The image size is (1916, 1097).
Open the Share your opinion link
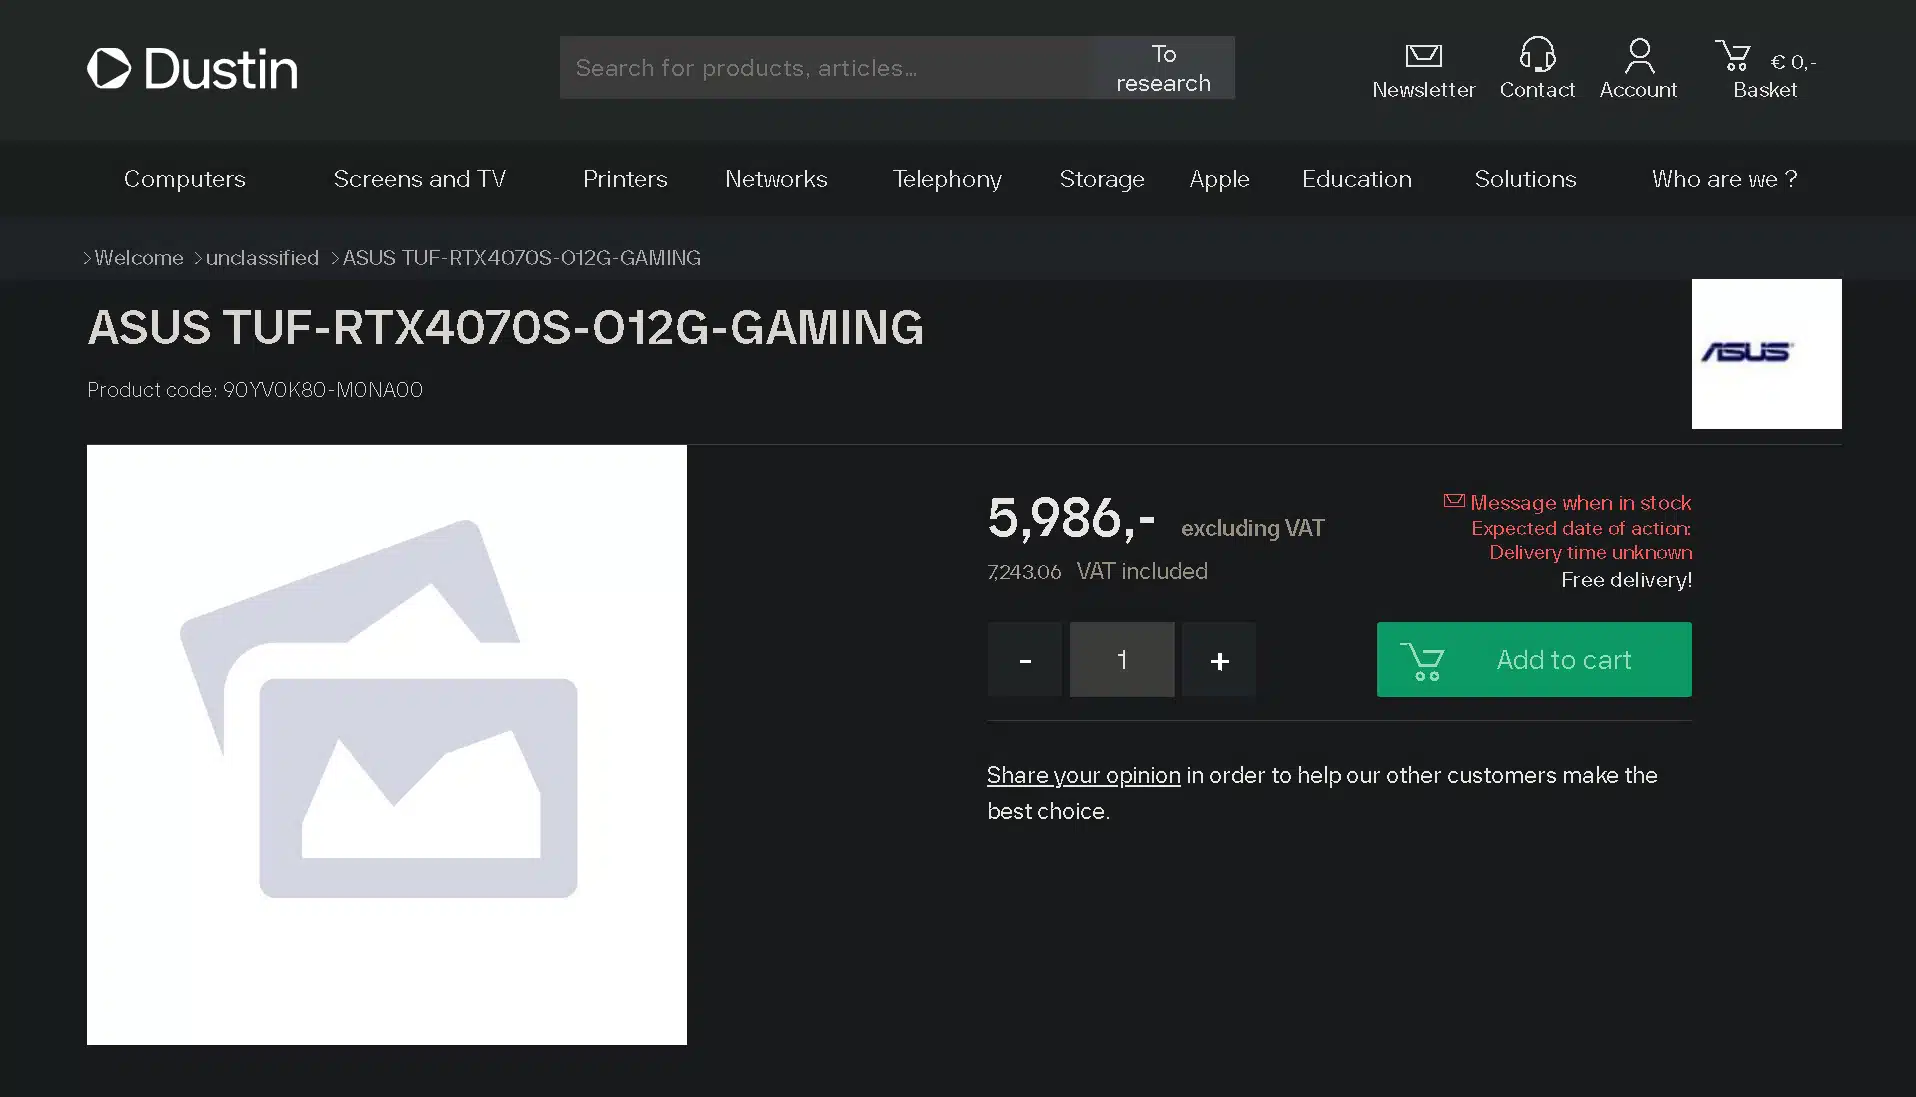(1083, 775)
